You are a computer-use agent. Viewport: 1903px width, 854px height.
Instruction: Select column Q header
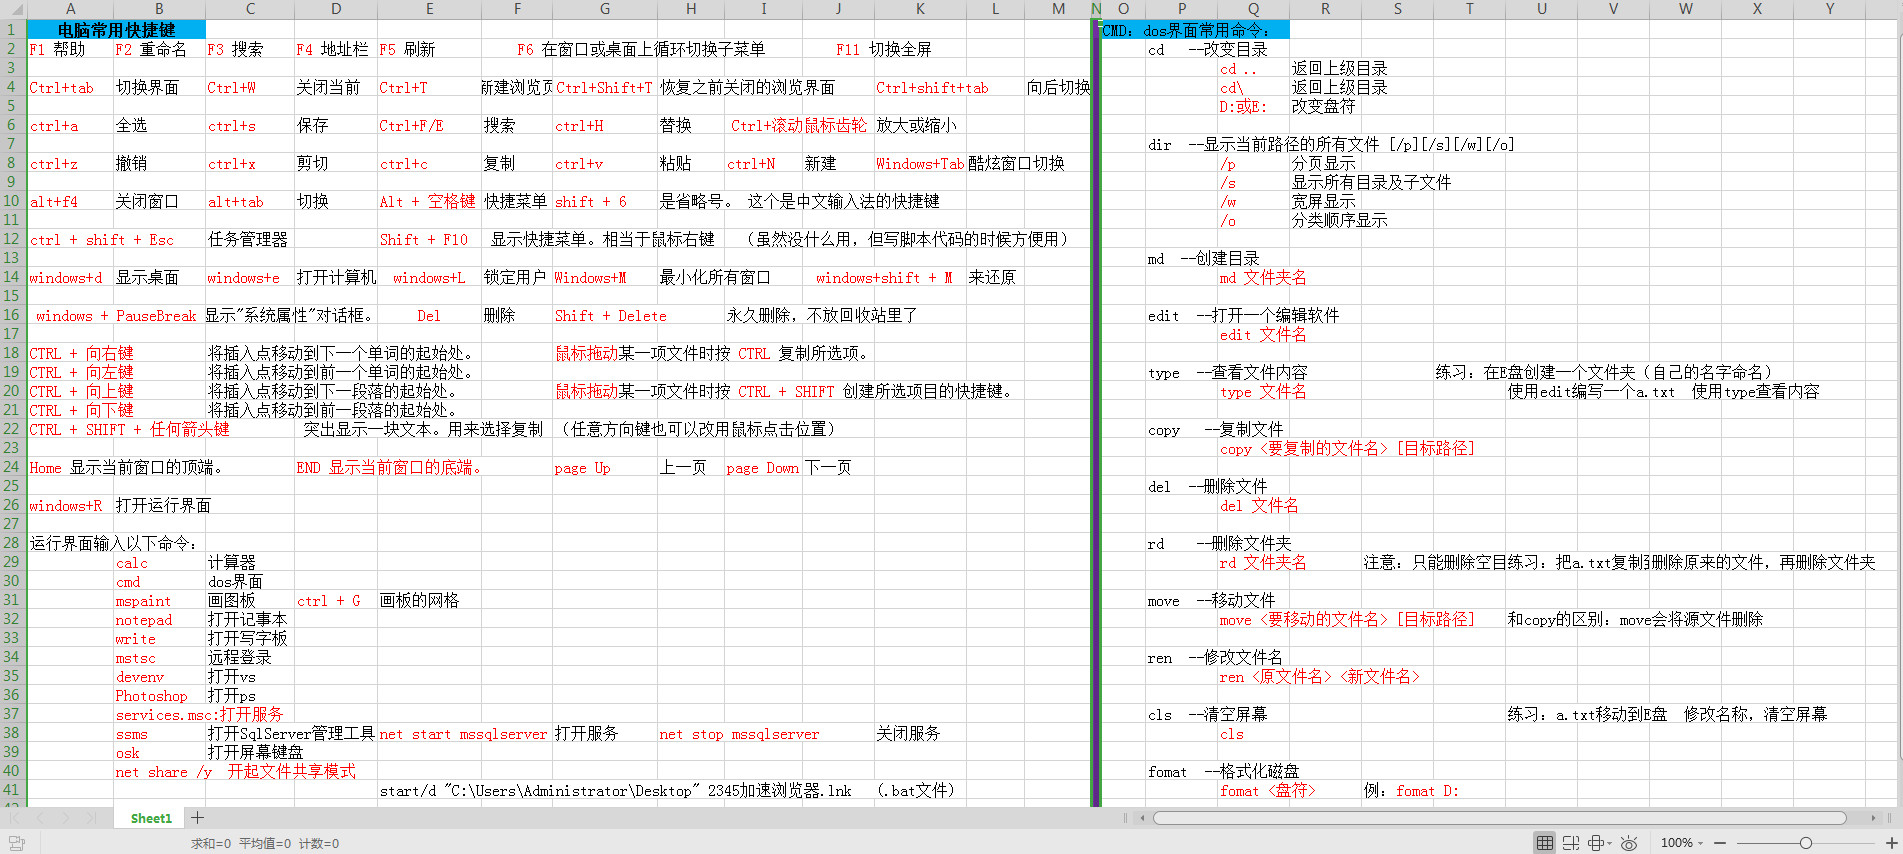tap(1253, 9)
